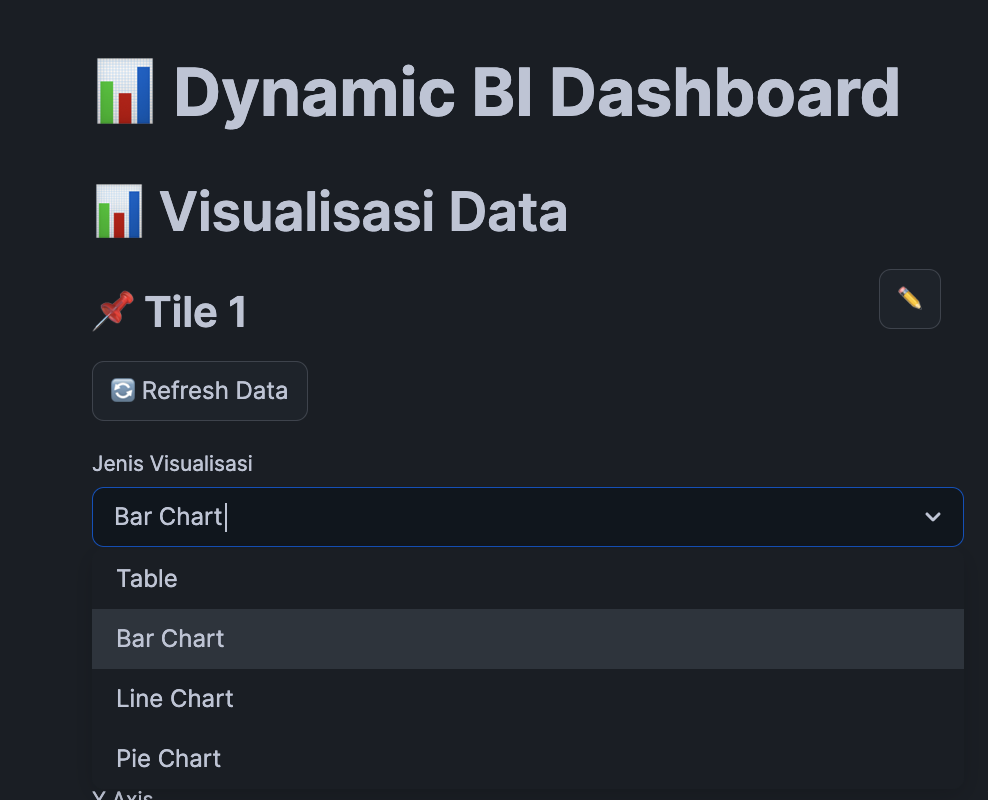
Task: Click the Jenis Visualisasi field label
Action: click(x=172, y=464)
